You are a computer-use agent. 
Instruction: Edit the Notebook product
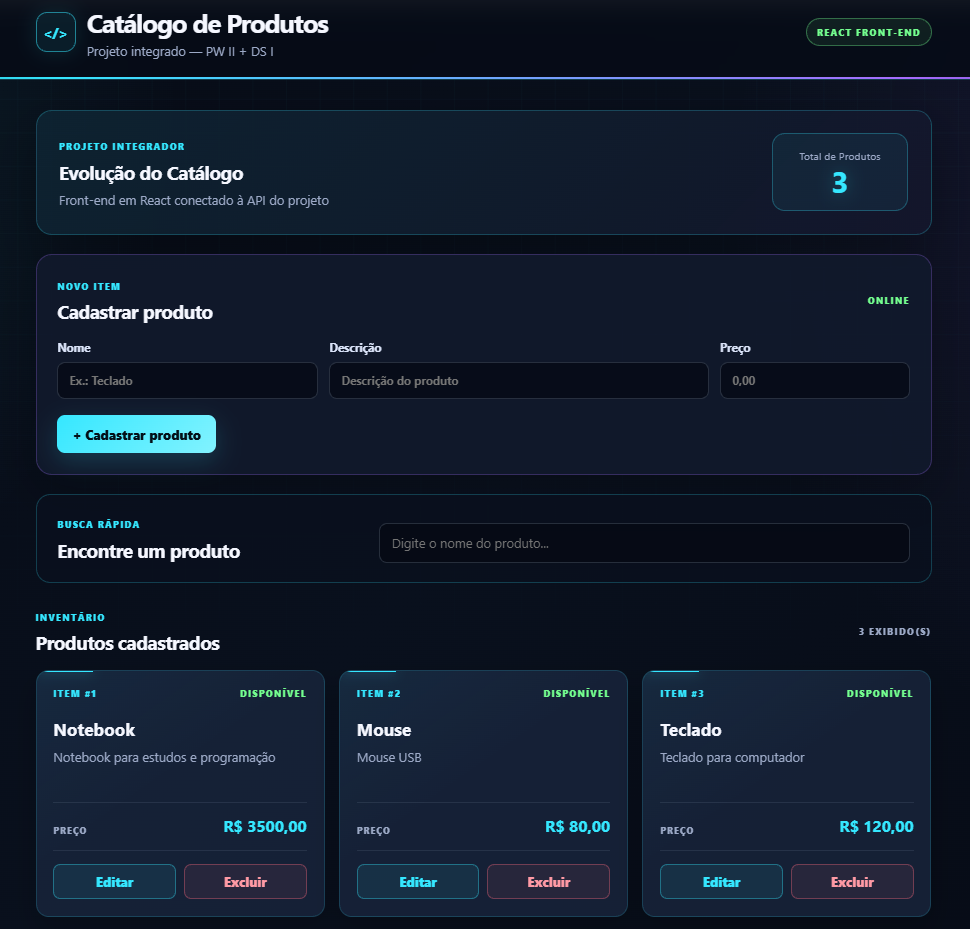[114, 881]
